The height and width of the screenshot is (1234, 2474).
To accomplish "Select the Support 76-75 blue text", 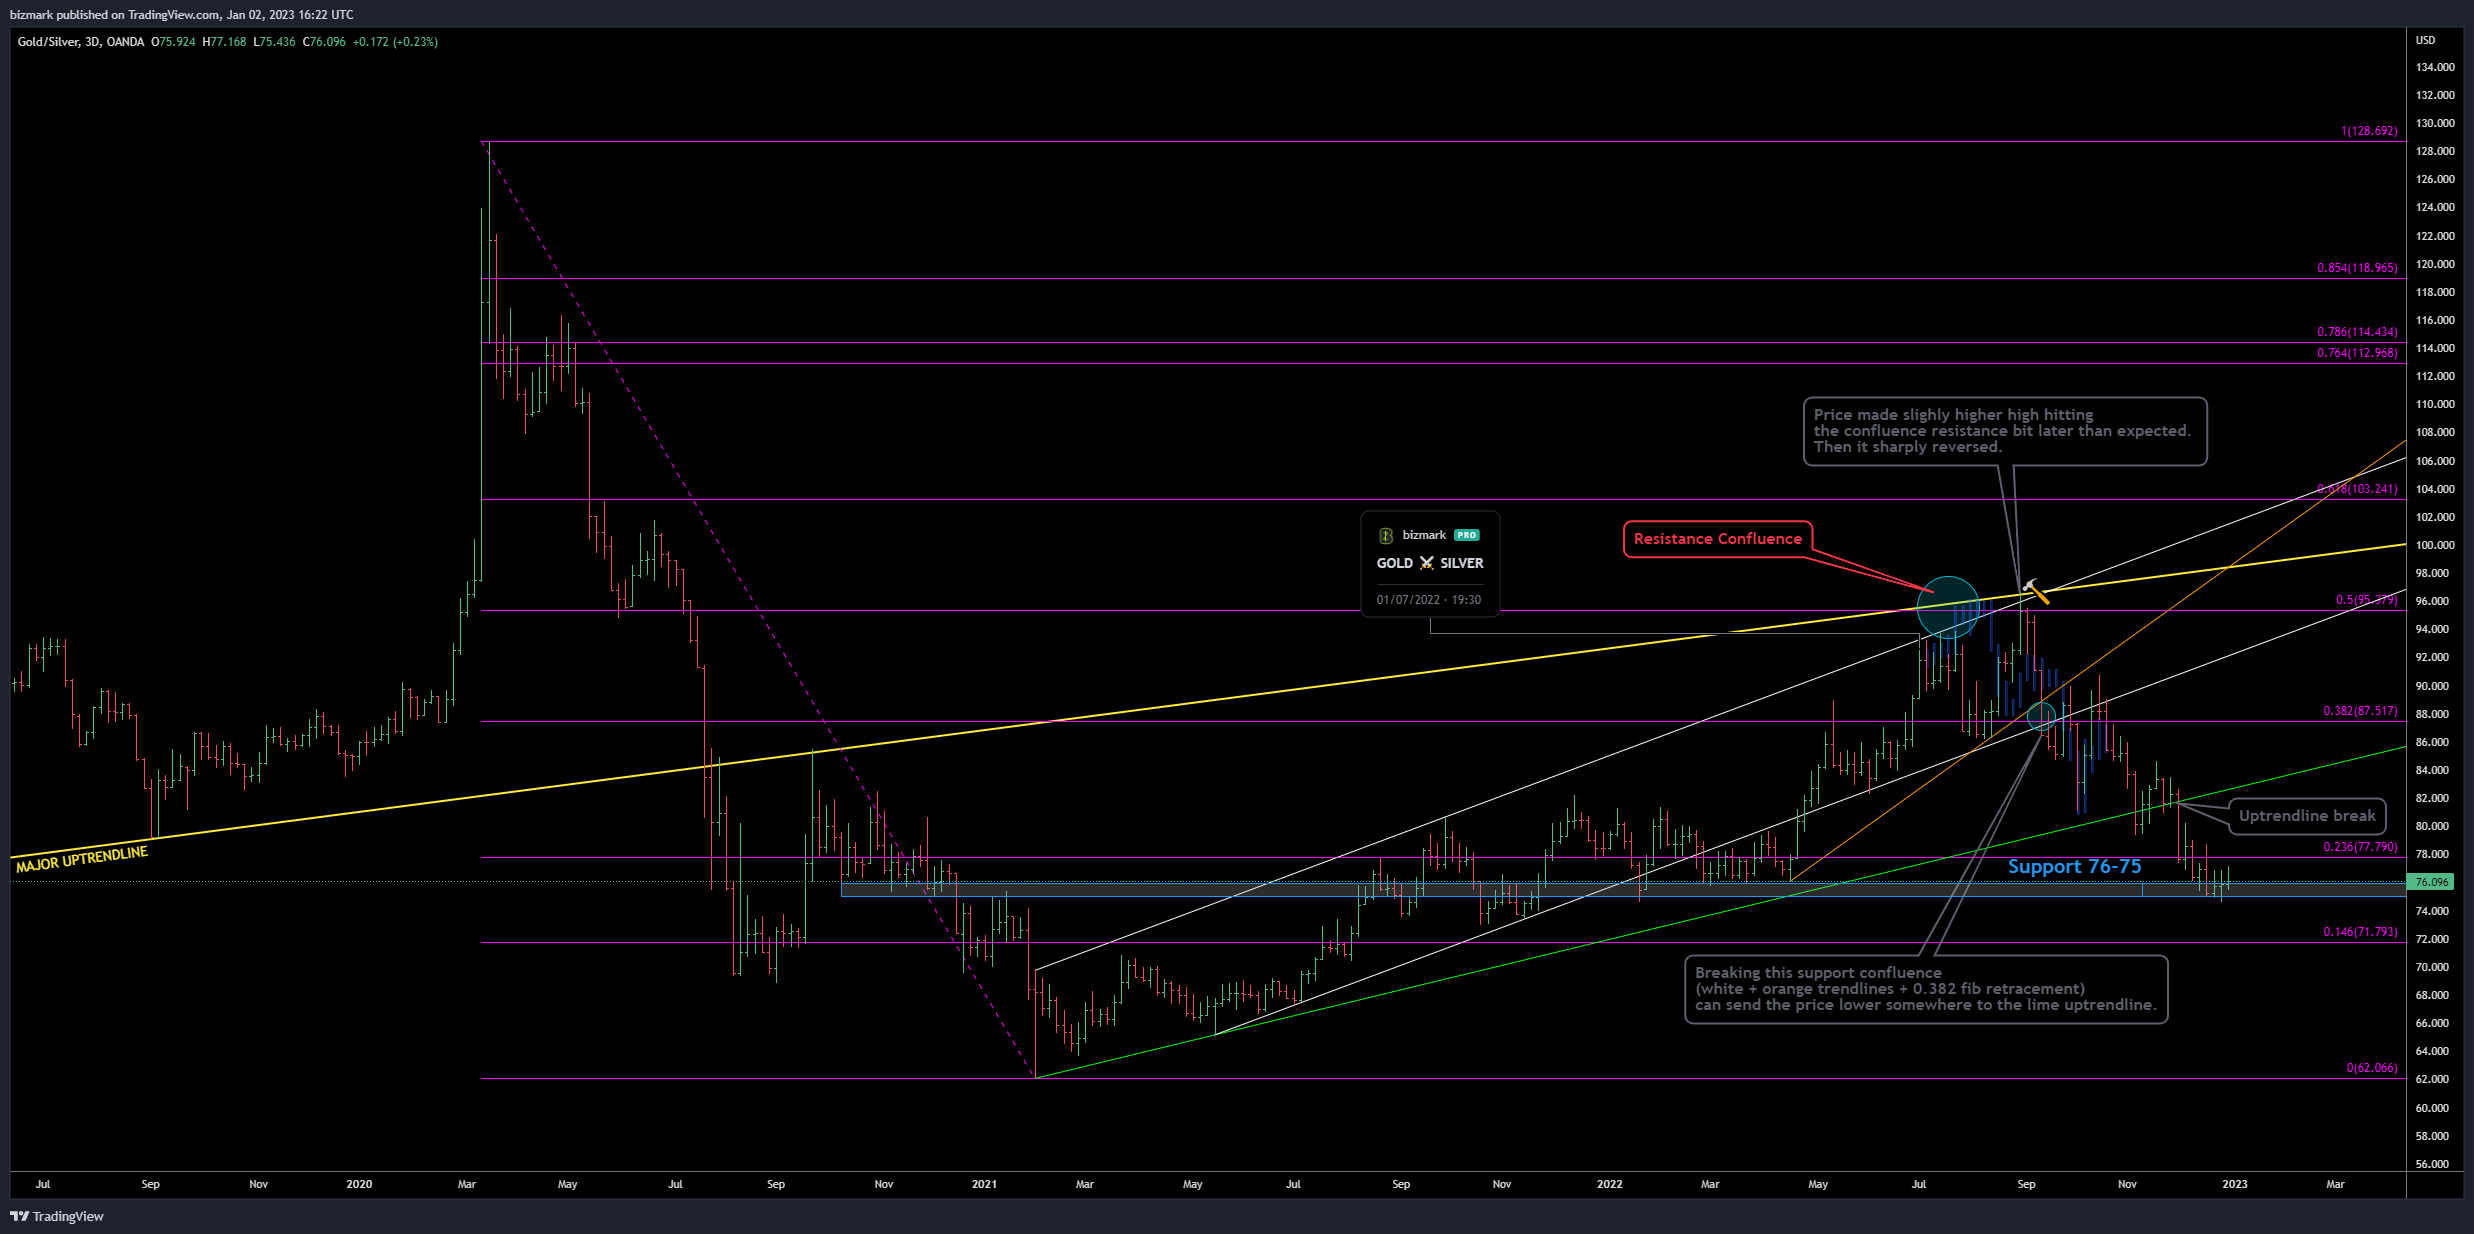I will coord(2075,866).
